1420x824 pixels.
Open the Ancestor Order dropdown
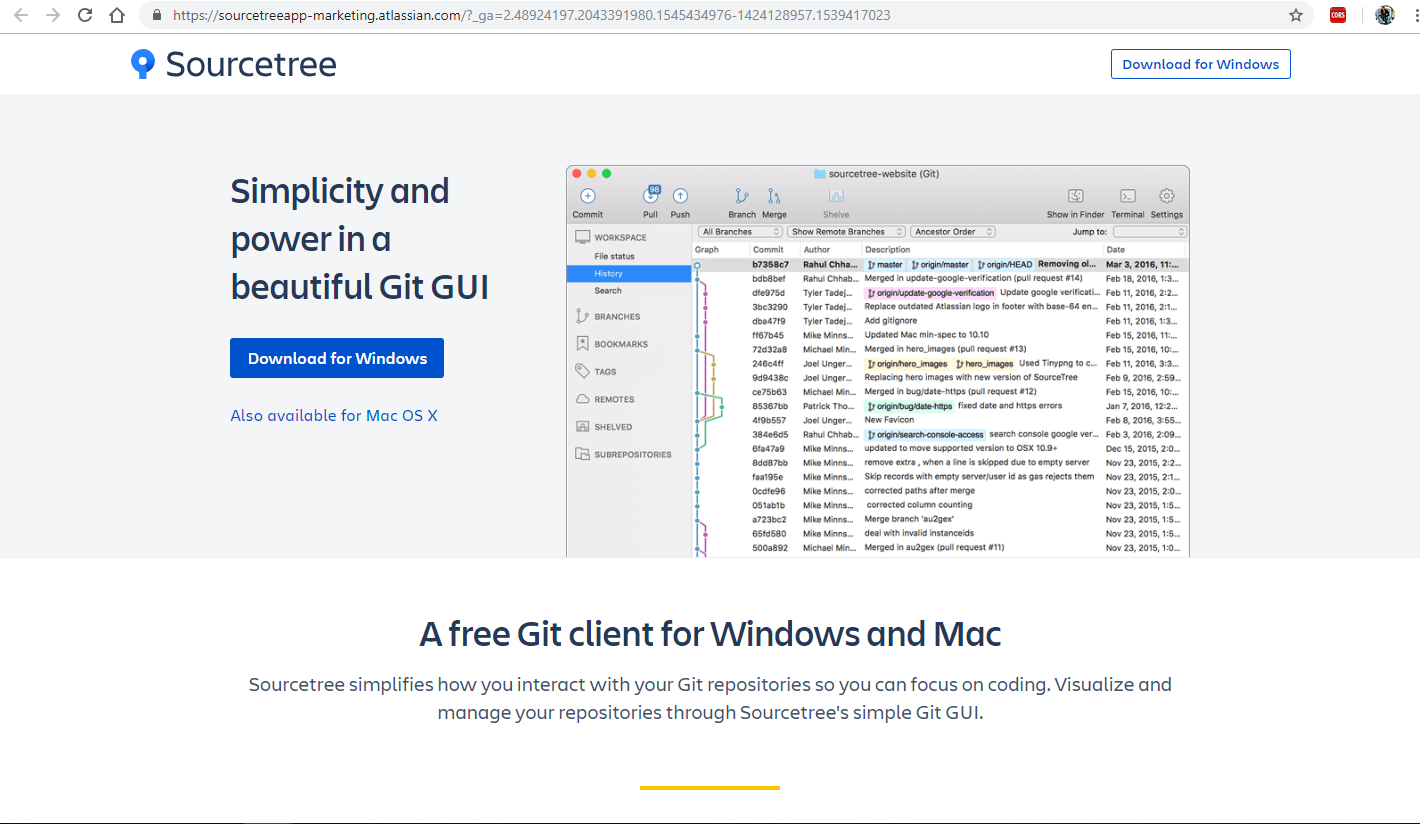click(953, 231)
